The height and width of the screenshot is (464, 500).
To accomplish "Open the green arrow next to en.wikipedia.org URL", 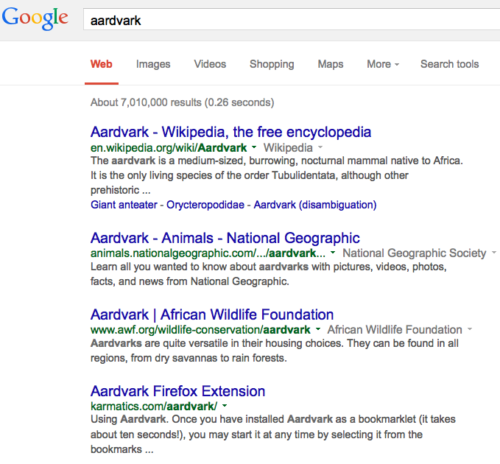I will tap(254, 147).
